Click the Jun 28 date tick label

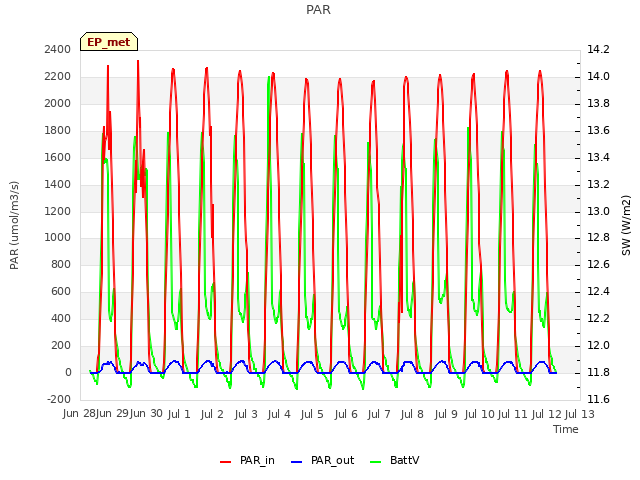click(79, 414)
